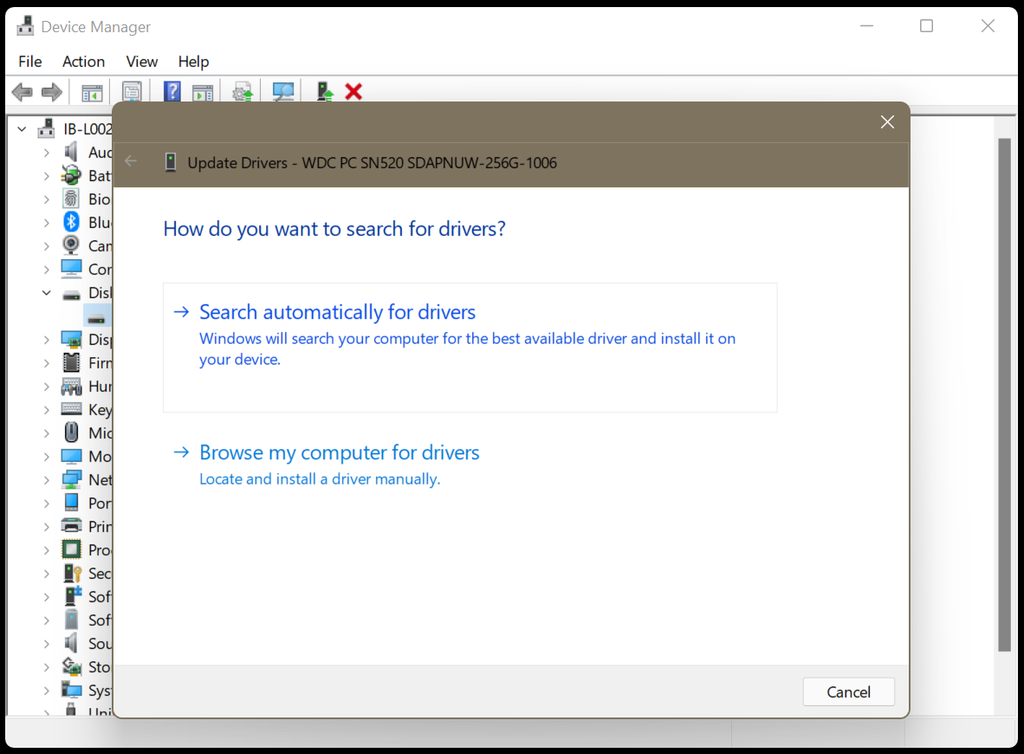Open the Help menu
Image resolution: width=1024 pixels, height=754 pixels.
193,61
